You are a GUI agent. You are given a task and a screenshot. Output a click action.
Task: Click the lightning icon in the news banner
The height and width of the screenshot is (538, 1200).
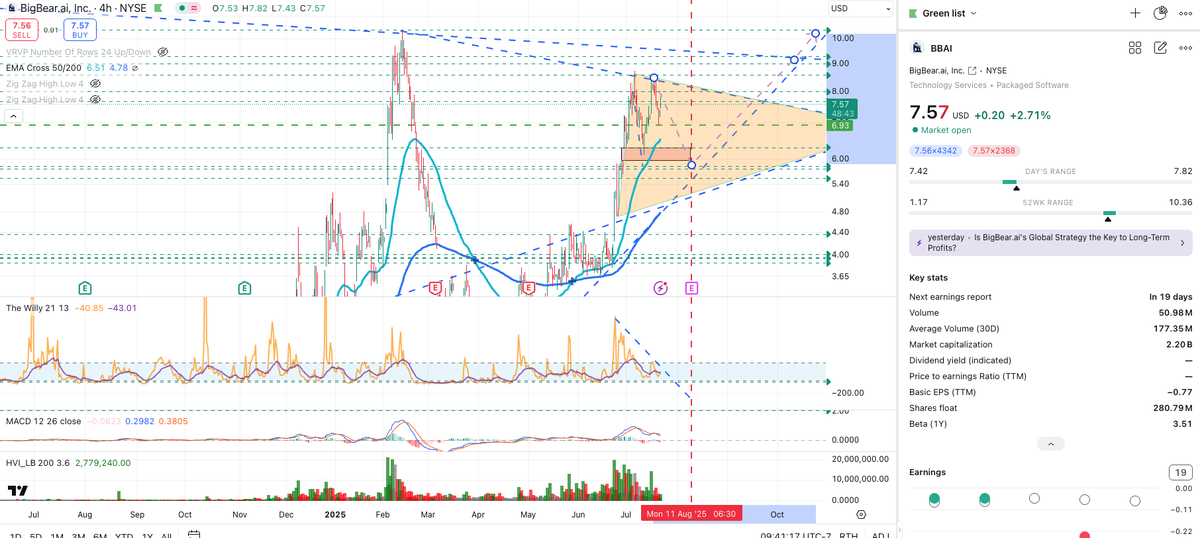(918, 242)
